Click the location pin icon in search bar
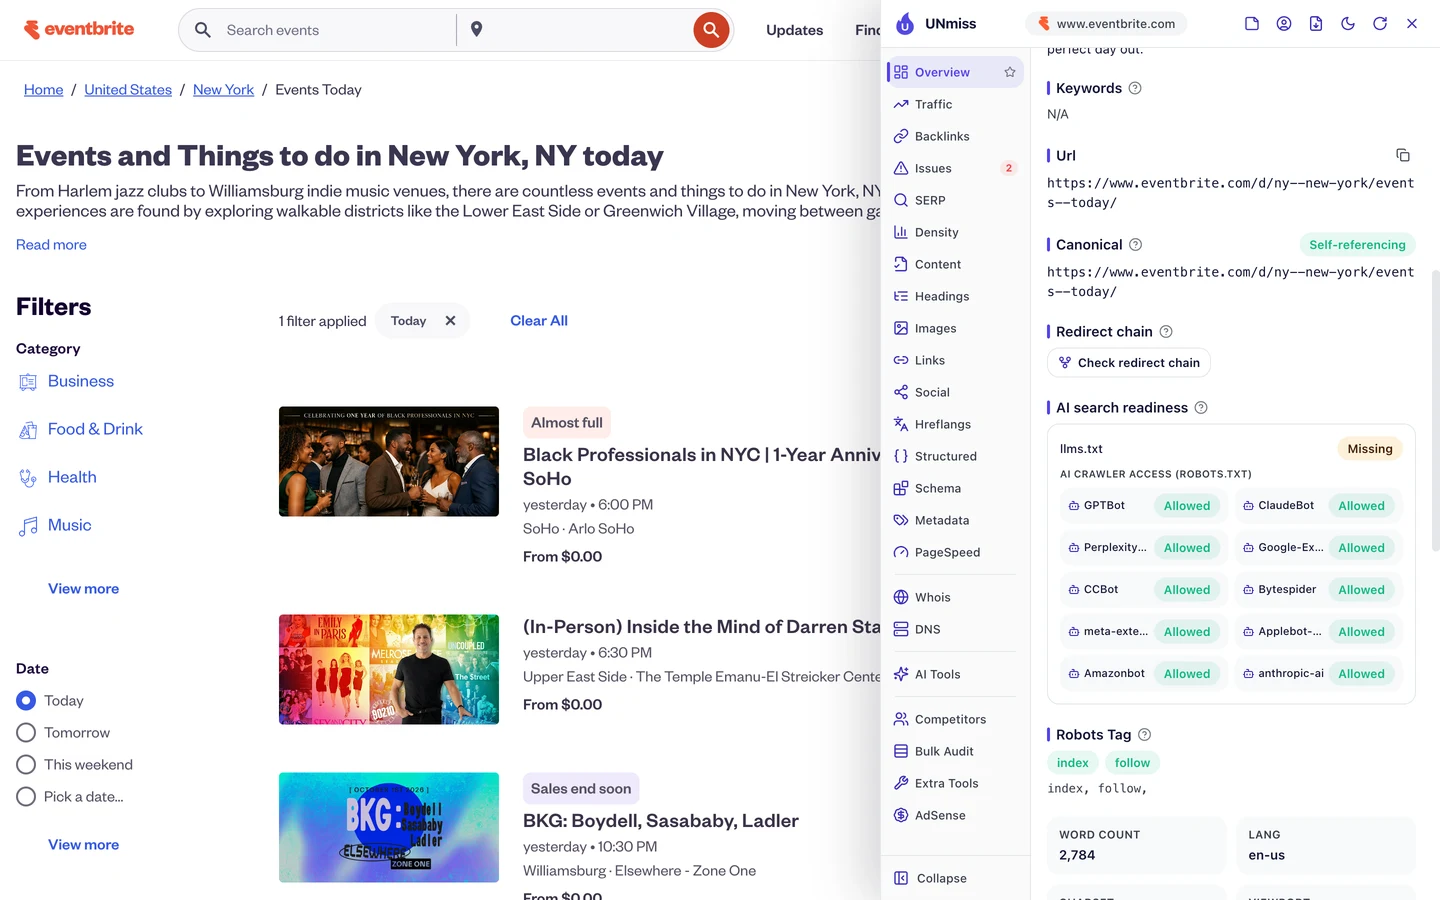The height and width of the screenshot is (900, 1440). point(477,30)
